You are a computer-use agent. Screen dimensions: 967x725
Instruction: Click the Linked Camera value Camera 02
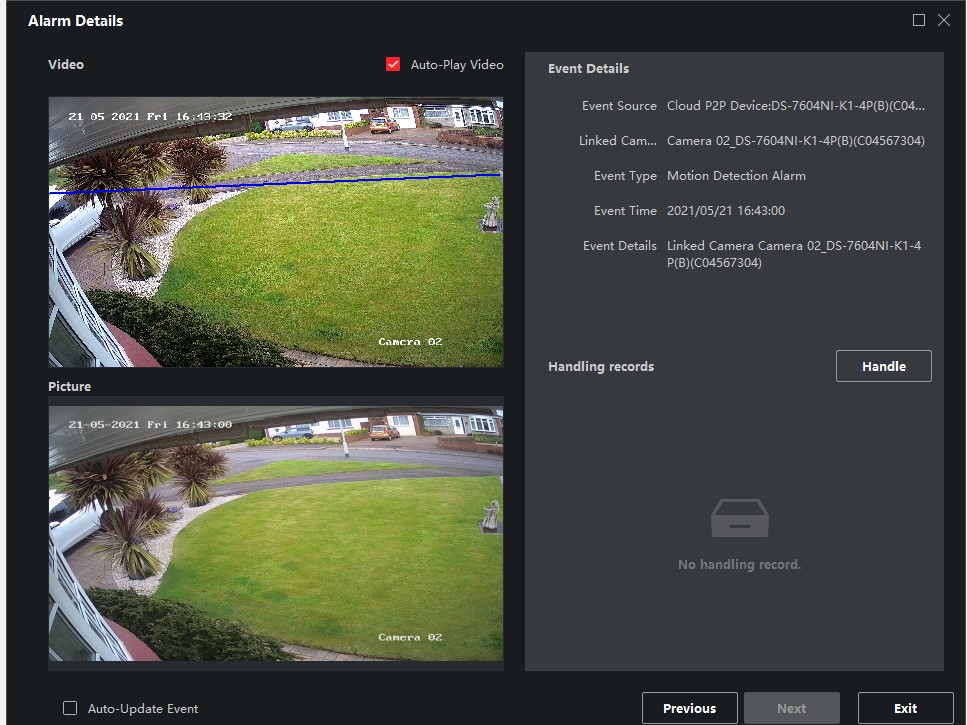pos(795,141)
